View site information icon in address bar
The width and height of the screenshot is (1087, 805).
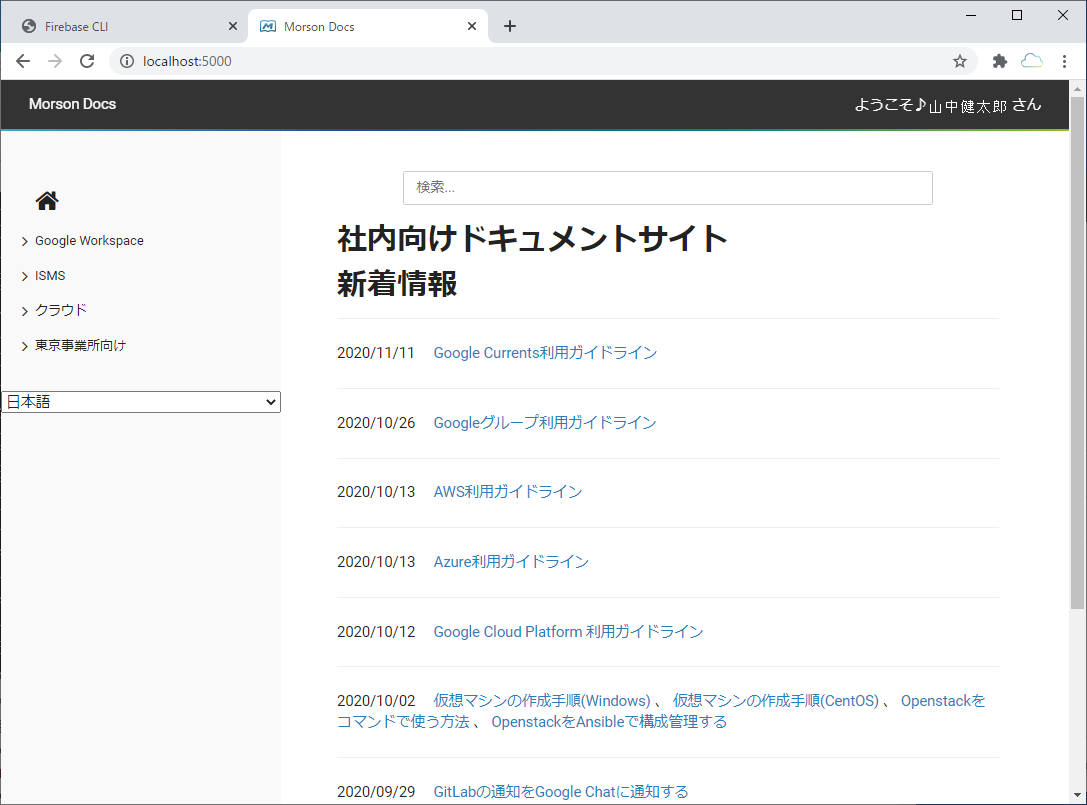[x=127, y=61]
